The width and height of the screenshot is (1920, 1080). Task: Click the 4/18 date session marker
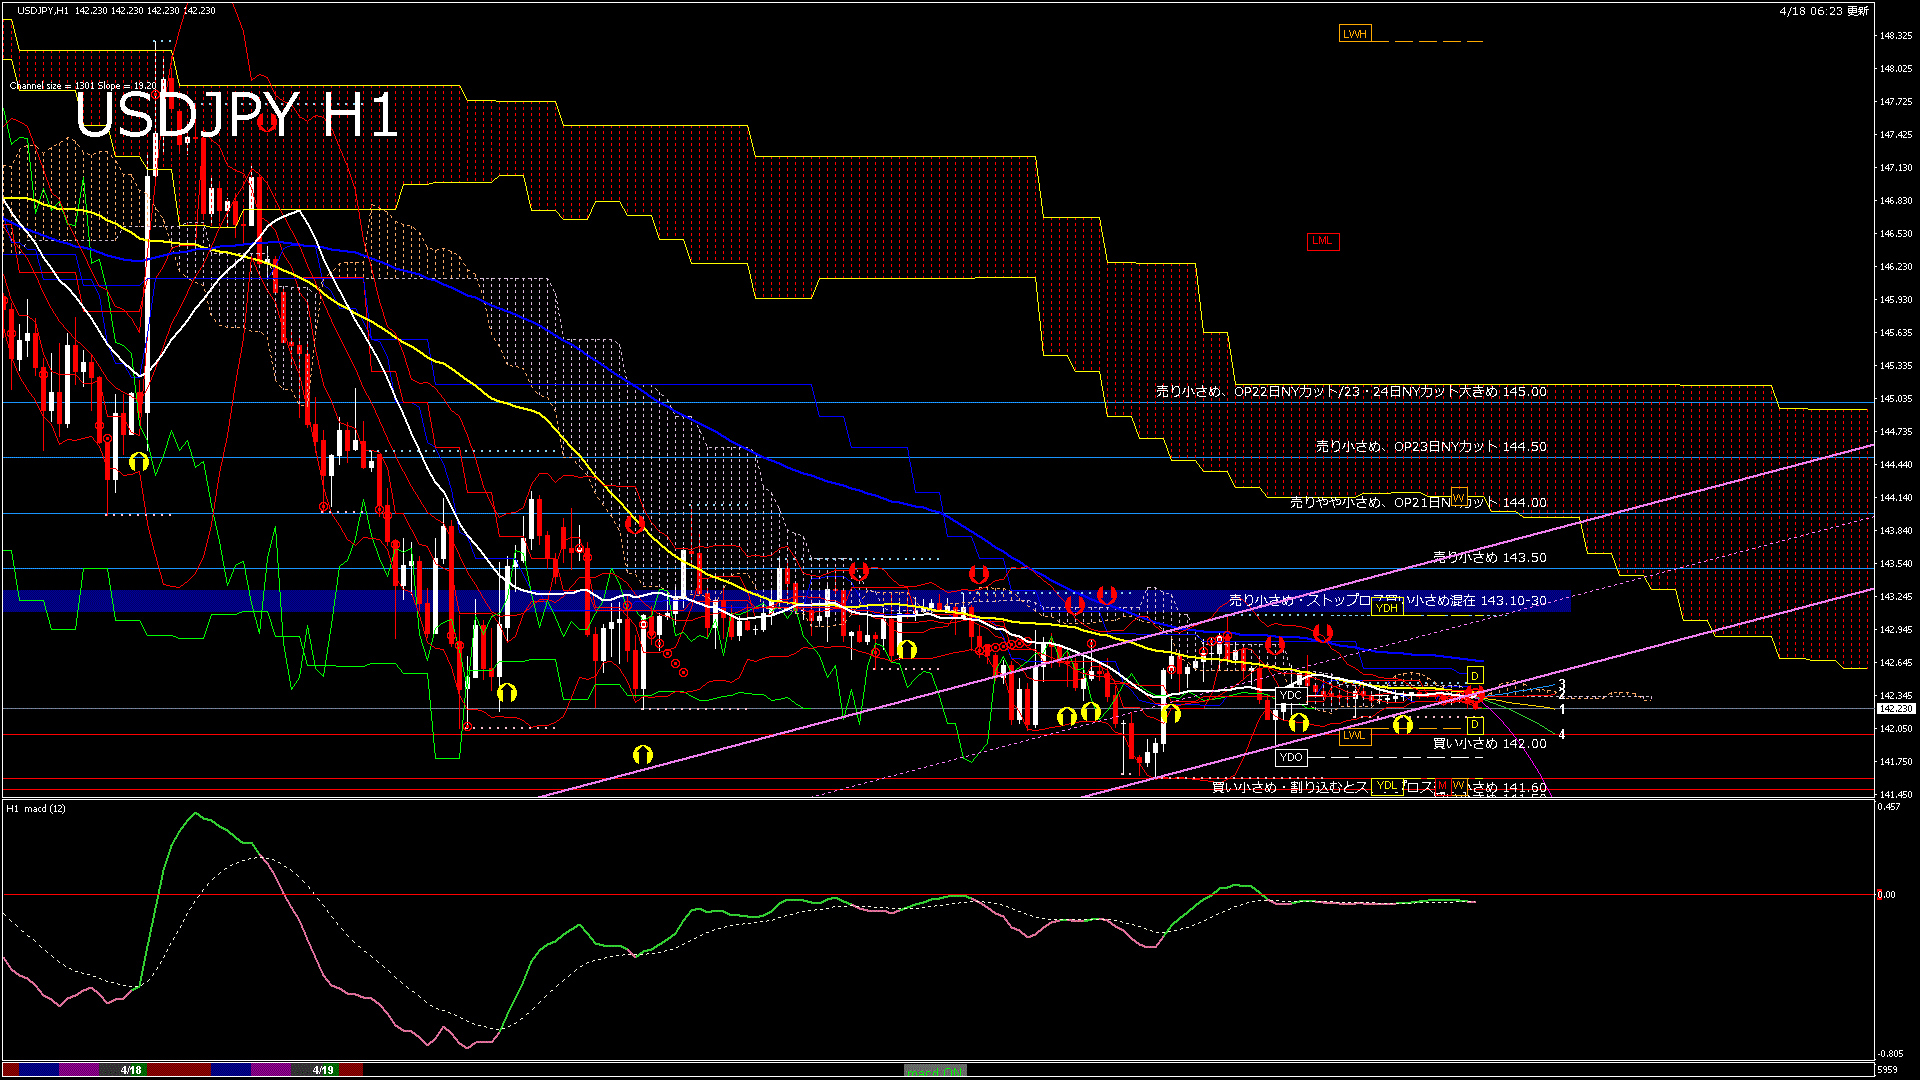[x=131, y=1070]
